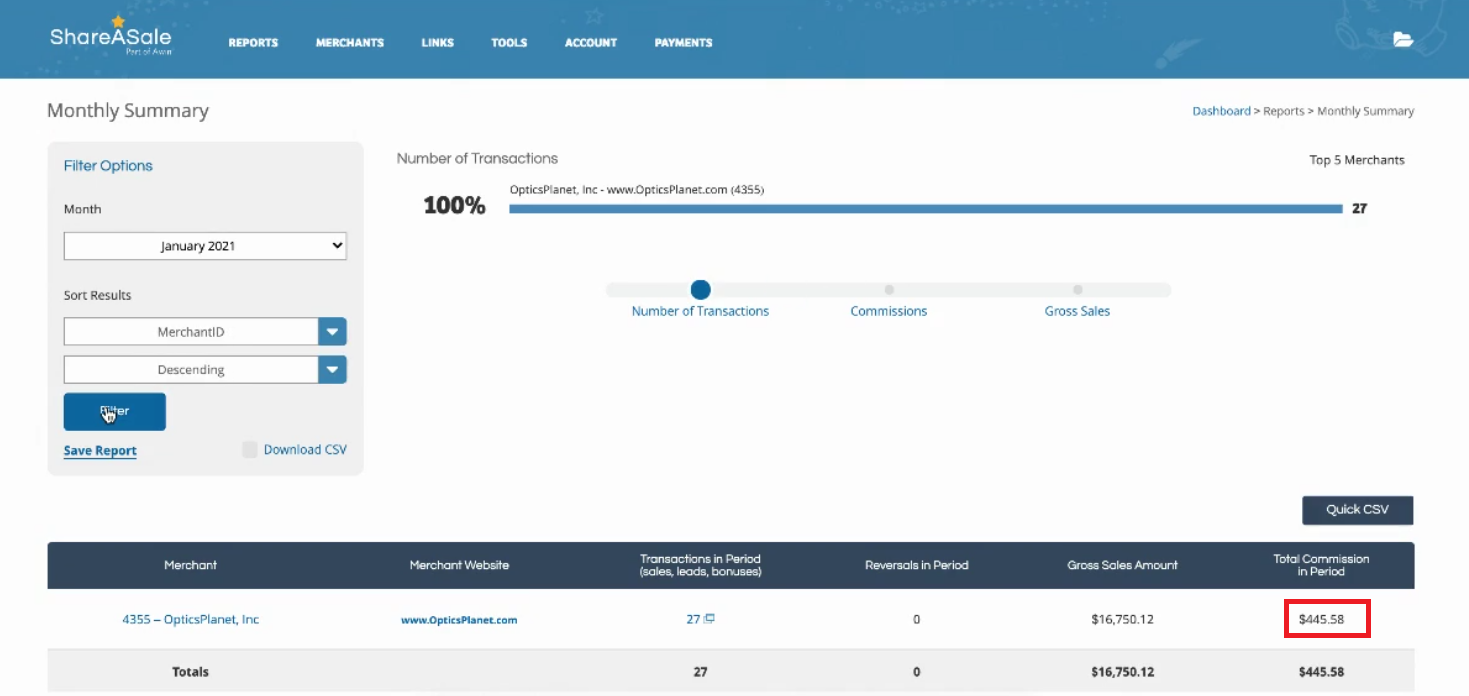The width and height of the screenshot is (1469, 696).
Task: Click the Gross Sales Amount column header
Action: [1122, 565]
